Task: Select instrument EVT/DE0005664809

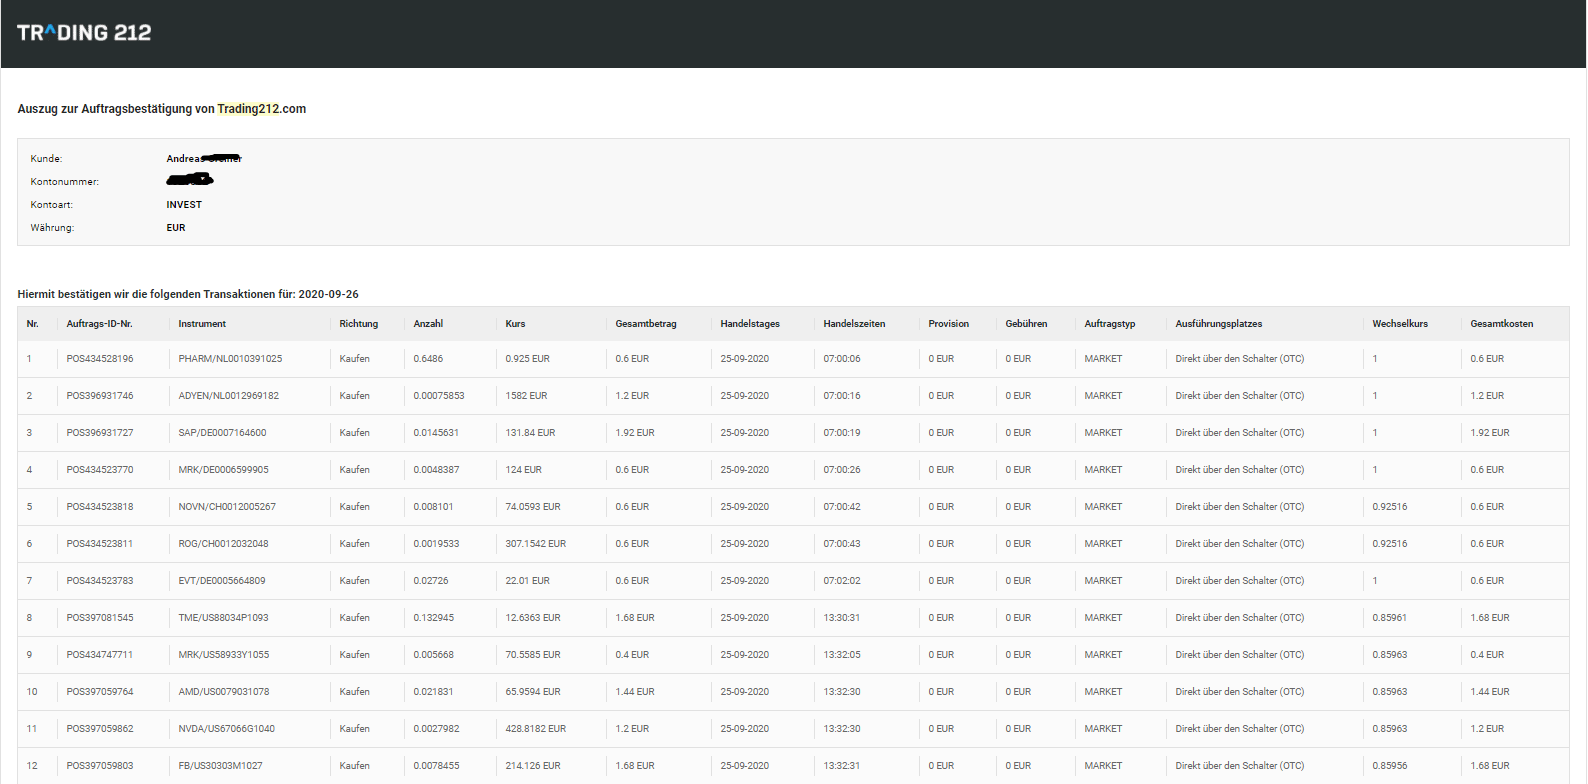Action: point(222,581)
